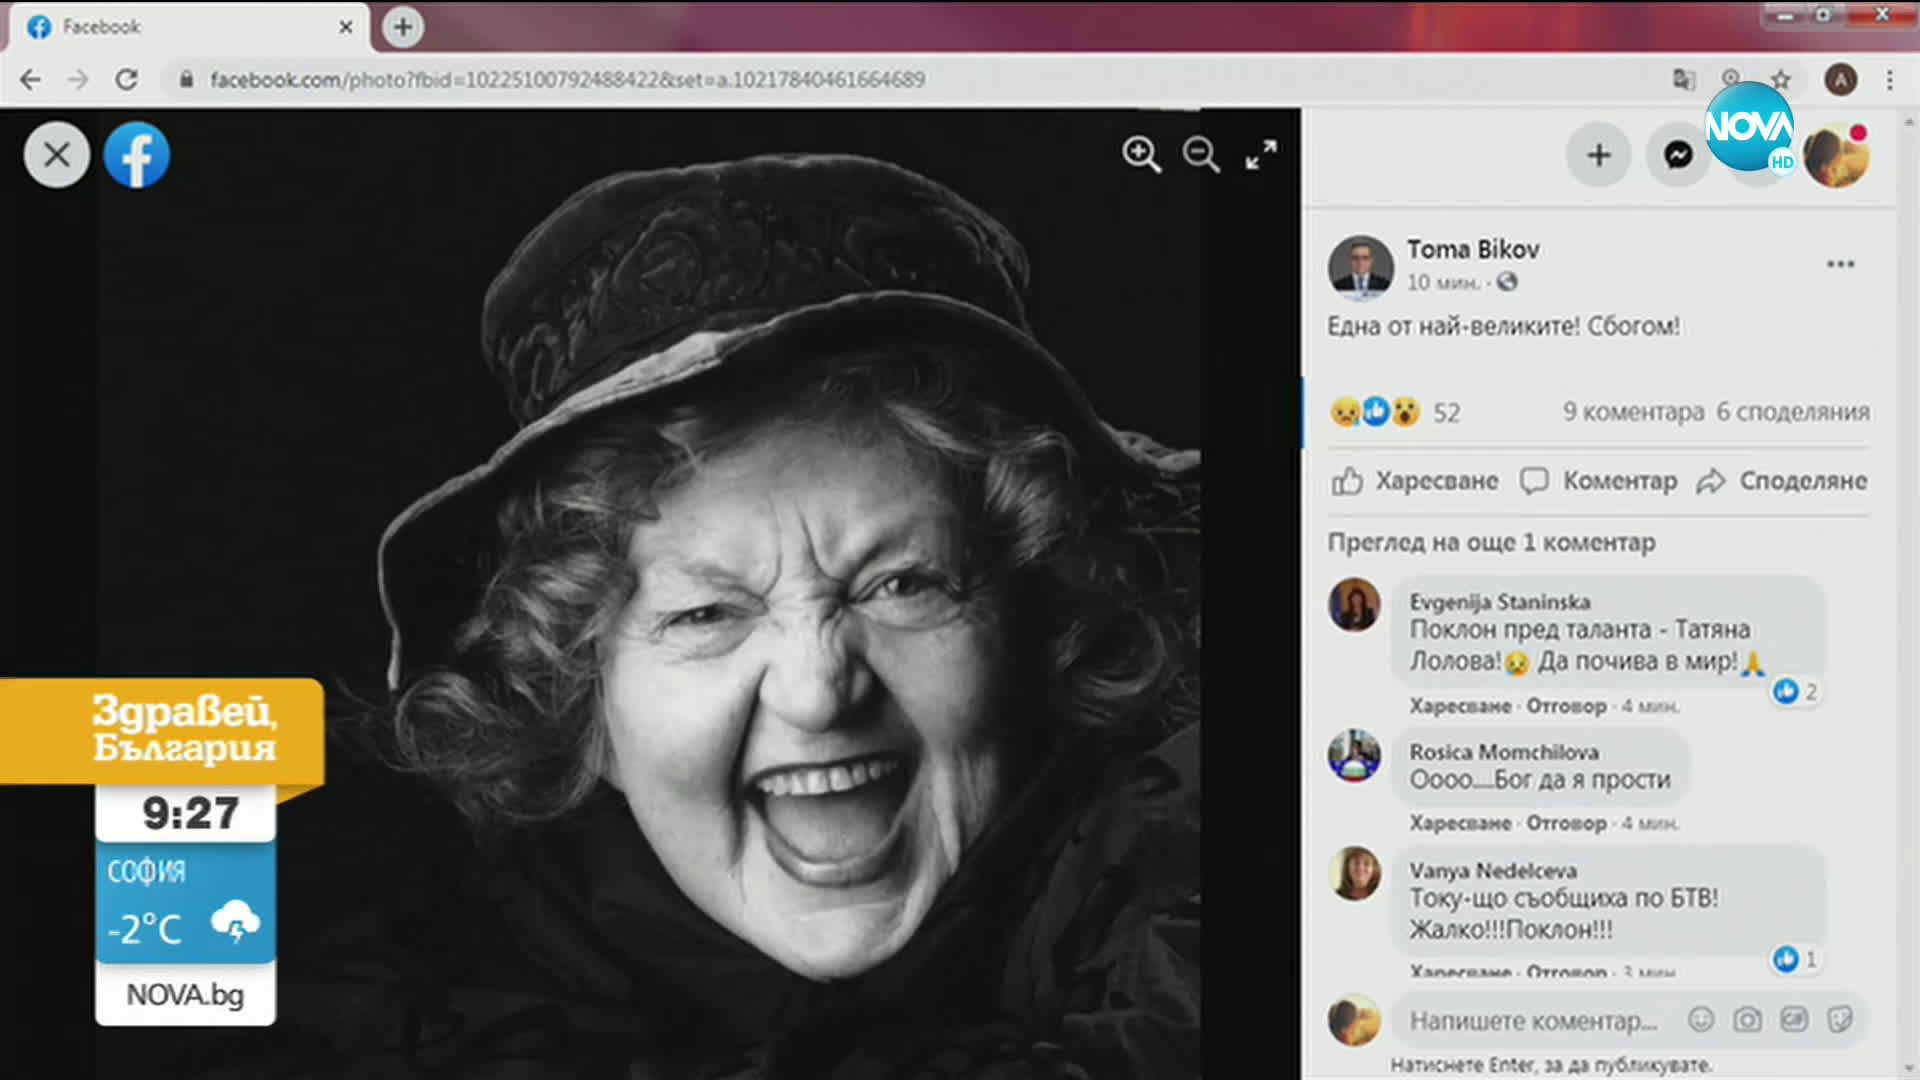This screenshot has width=1920, height=1080.
Task: Open the post options three-dots menu
Action: click(1841, 264)
